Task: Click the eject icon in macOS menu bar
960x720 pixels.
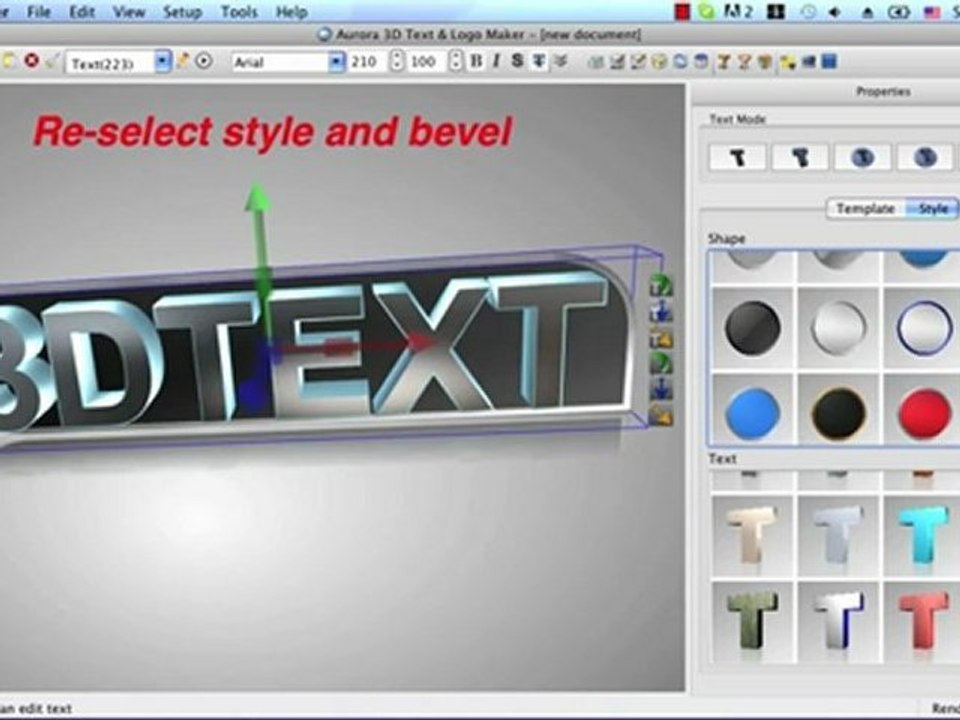Action: click(x=867, y=12)
